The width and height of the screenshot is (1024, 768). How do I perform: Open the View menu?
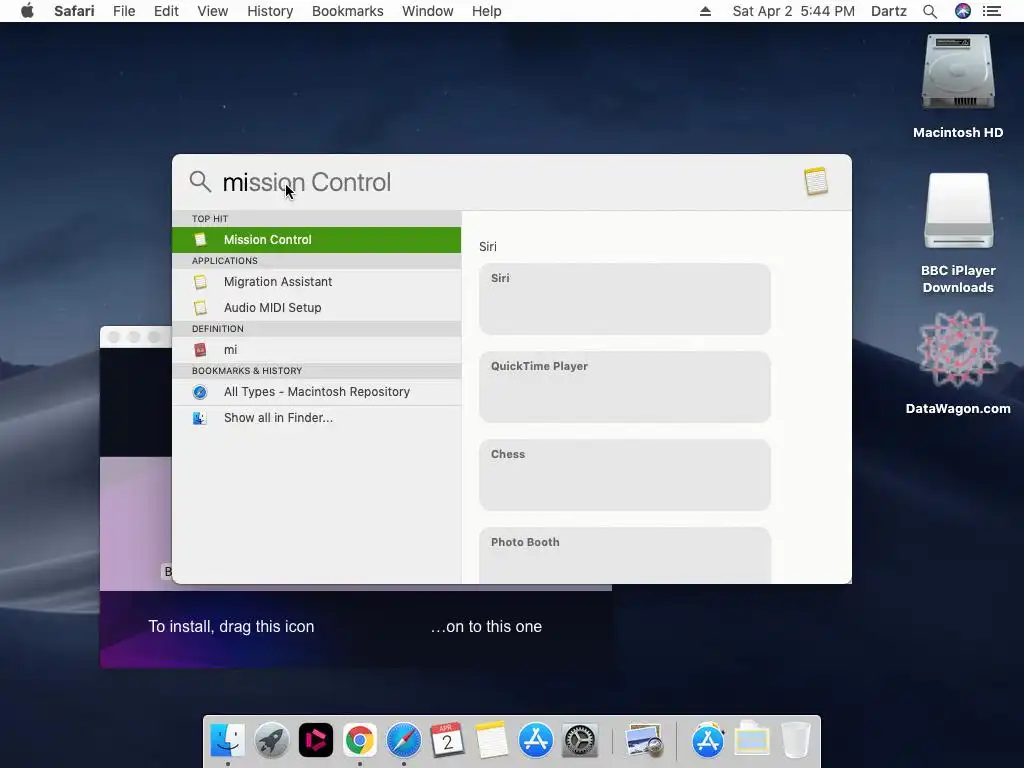[x=213, y=11]
